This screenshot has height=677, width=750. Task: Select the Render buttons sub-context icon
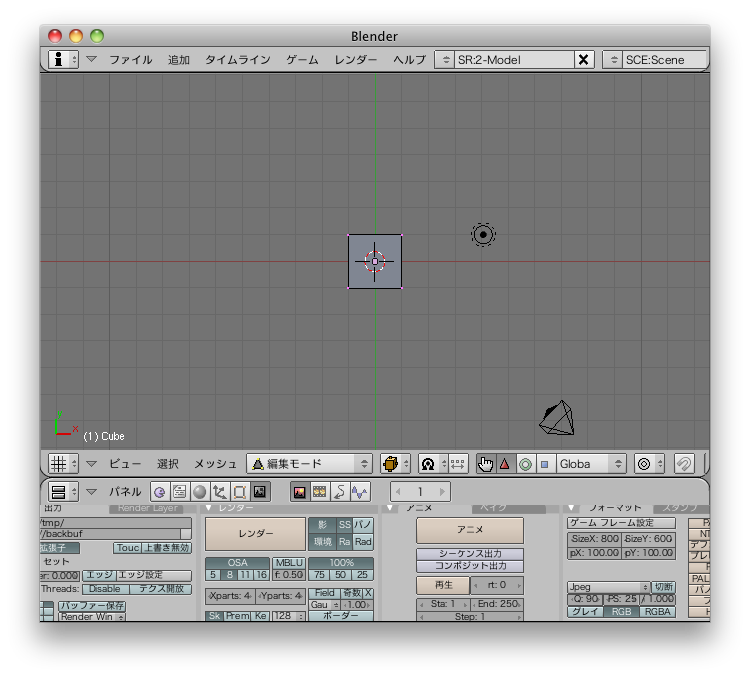click(x=300, y=492)
